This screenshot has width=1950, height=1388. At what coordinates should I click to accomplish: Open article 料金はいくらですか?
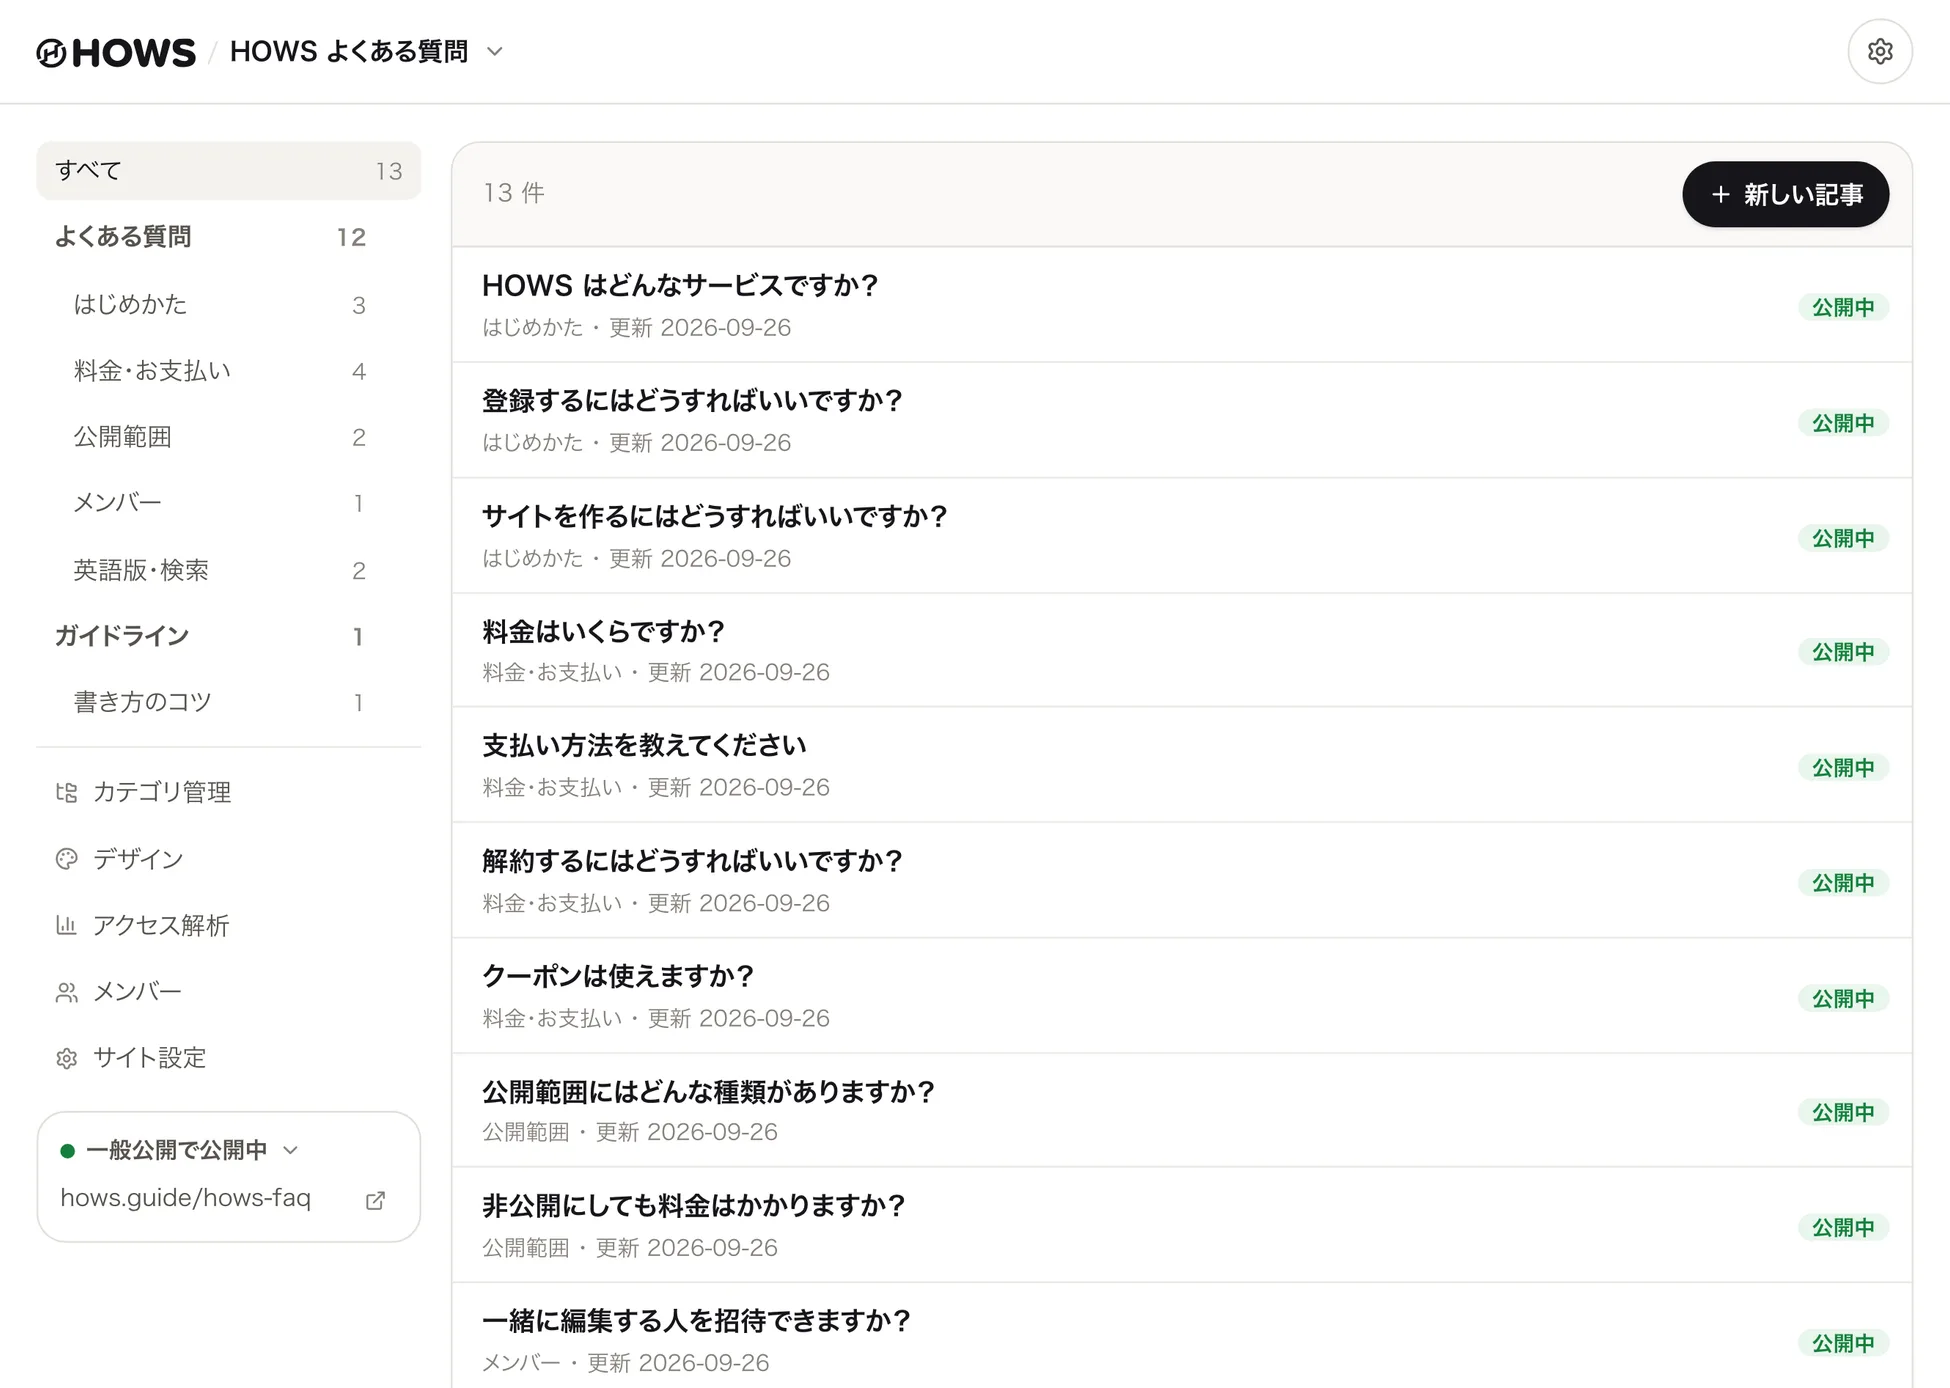click(1181, 651)
